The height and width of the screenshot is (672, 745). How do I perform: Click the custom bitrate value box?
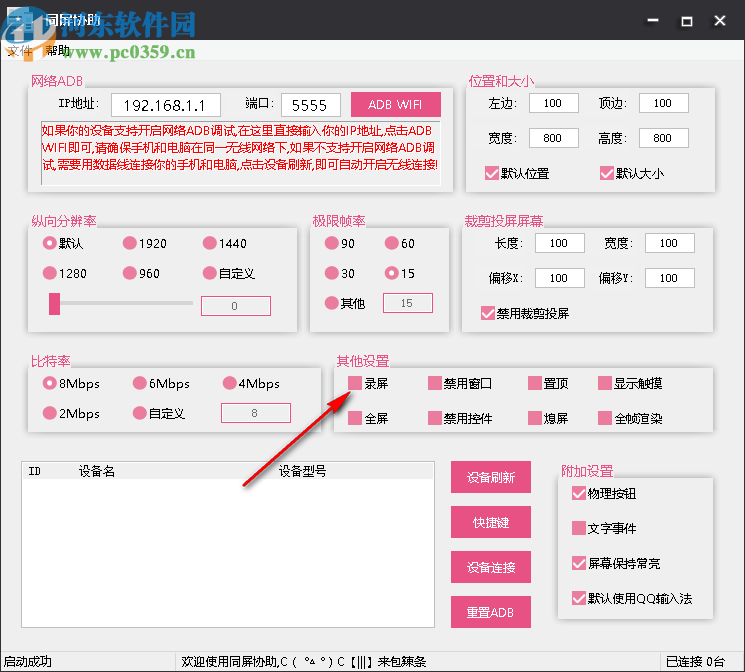coord(256,413)
